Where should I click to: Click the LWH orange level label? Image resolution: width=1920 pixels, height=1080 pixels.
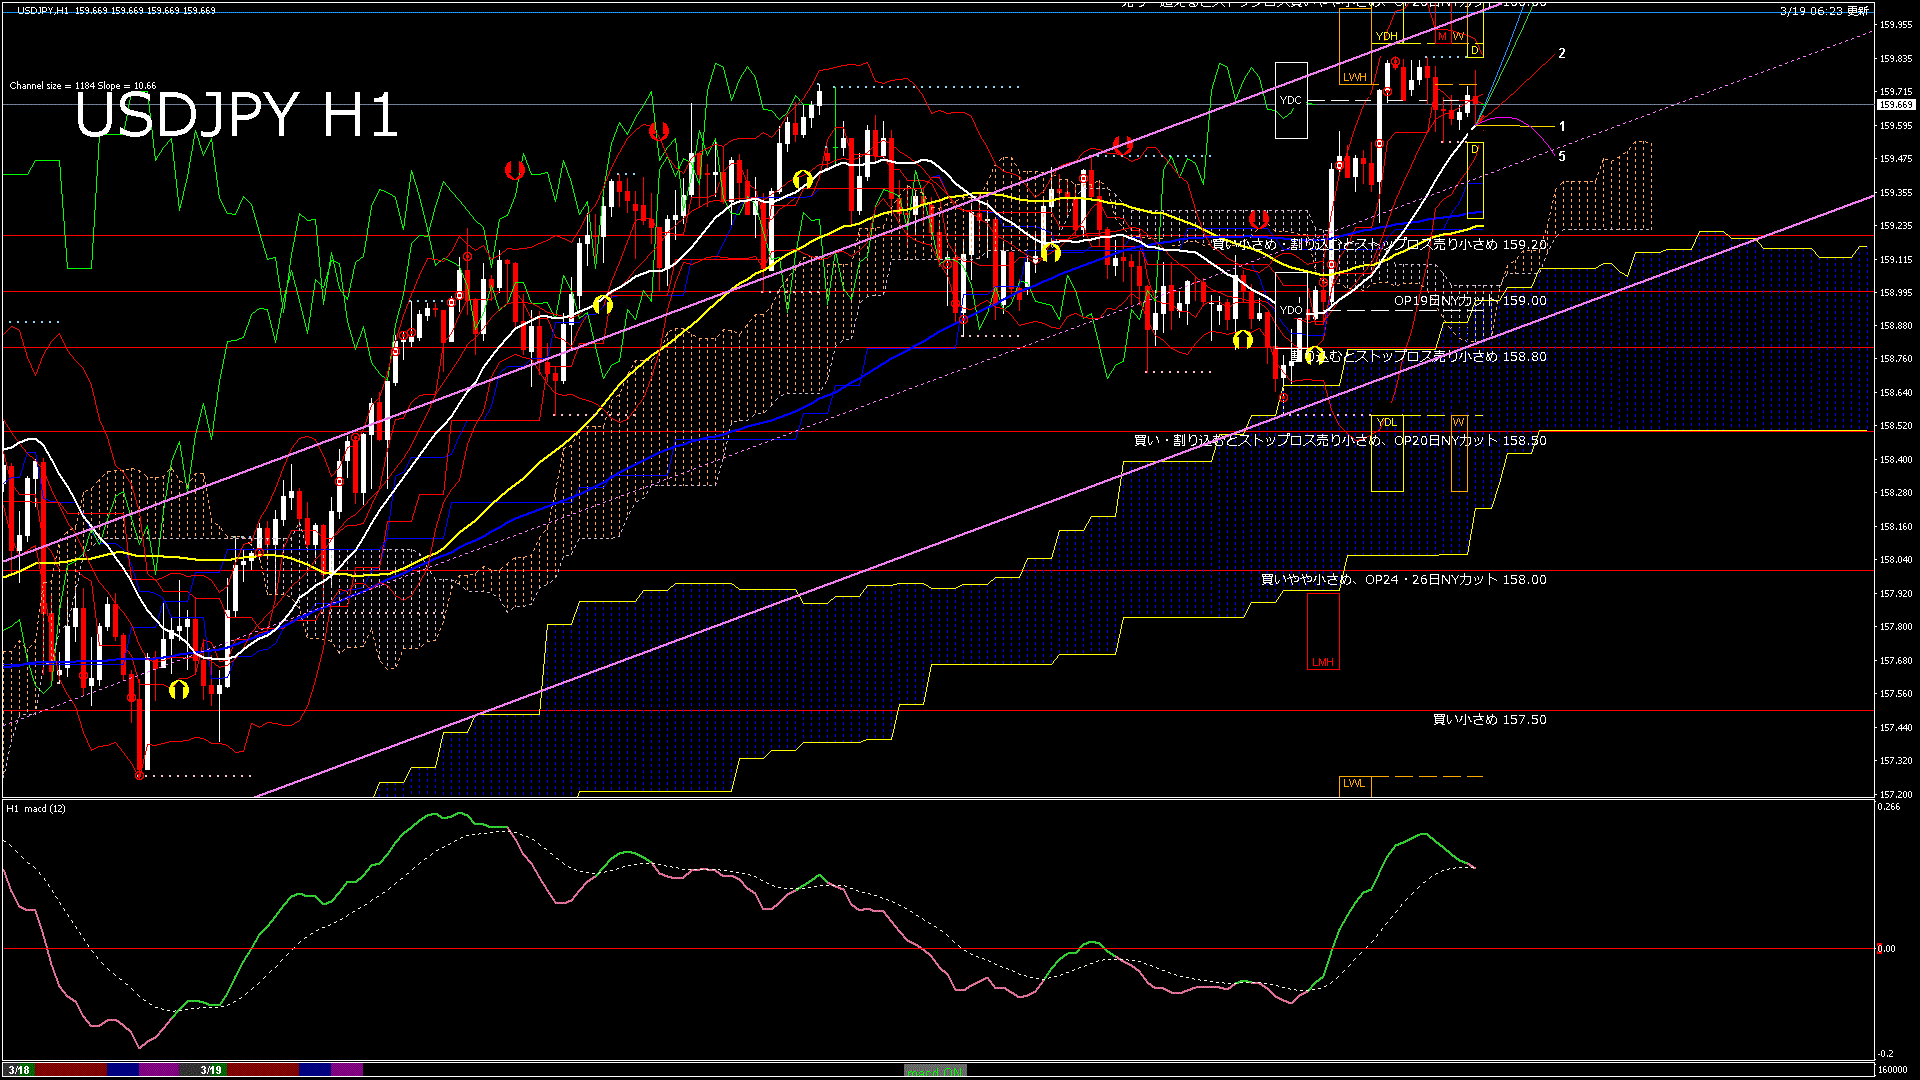(x=1355, y=77)
